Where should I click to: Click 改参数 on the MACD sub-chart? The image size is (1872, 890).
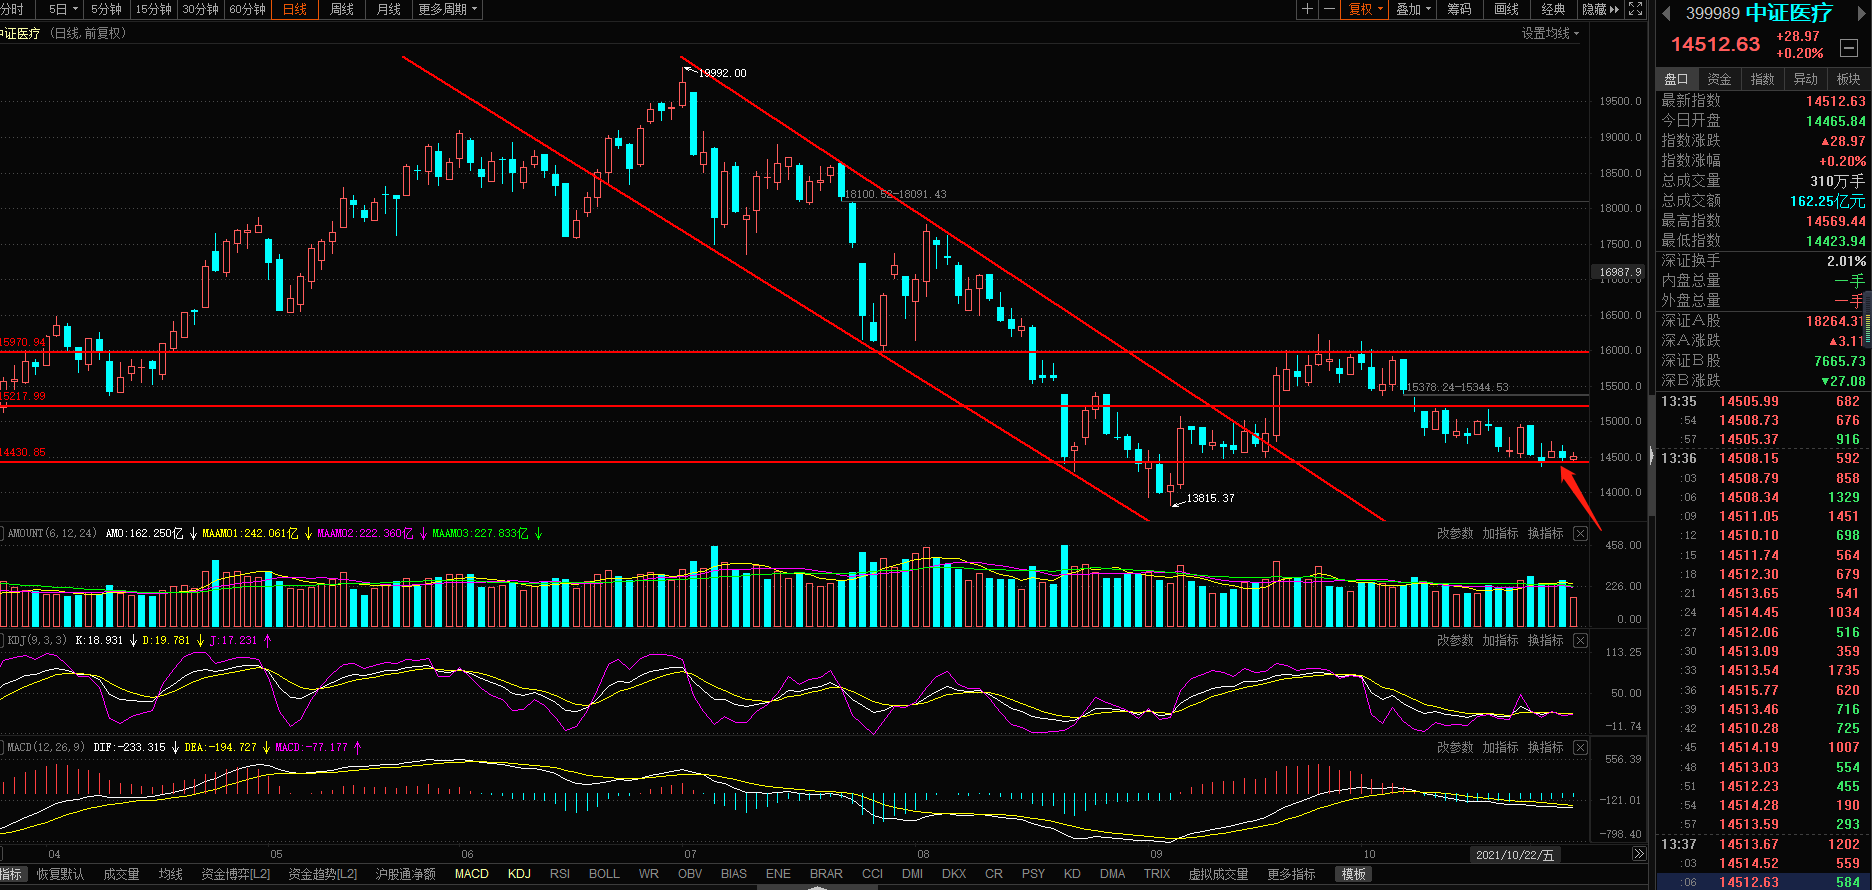click(1455, 748)
